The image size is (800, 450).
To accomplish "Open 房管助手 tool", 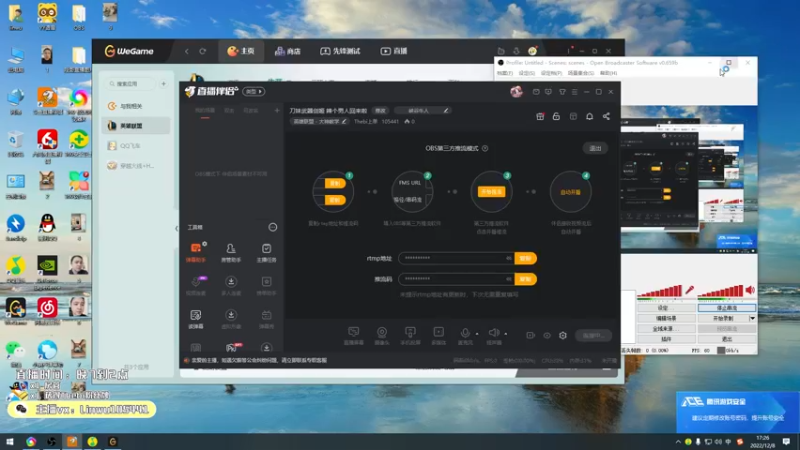I will pyautogui.click(x=231, y=252).
